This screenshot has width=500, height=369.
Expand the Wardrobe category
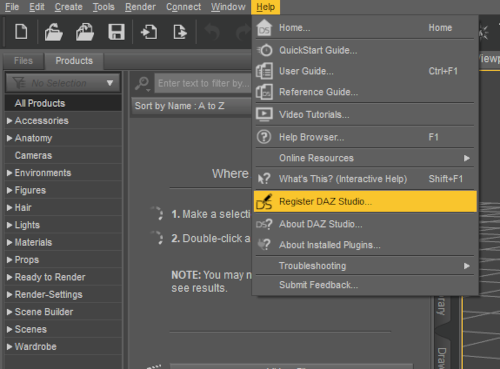[9, 347]
